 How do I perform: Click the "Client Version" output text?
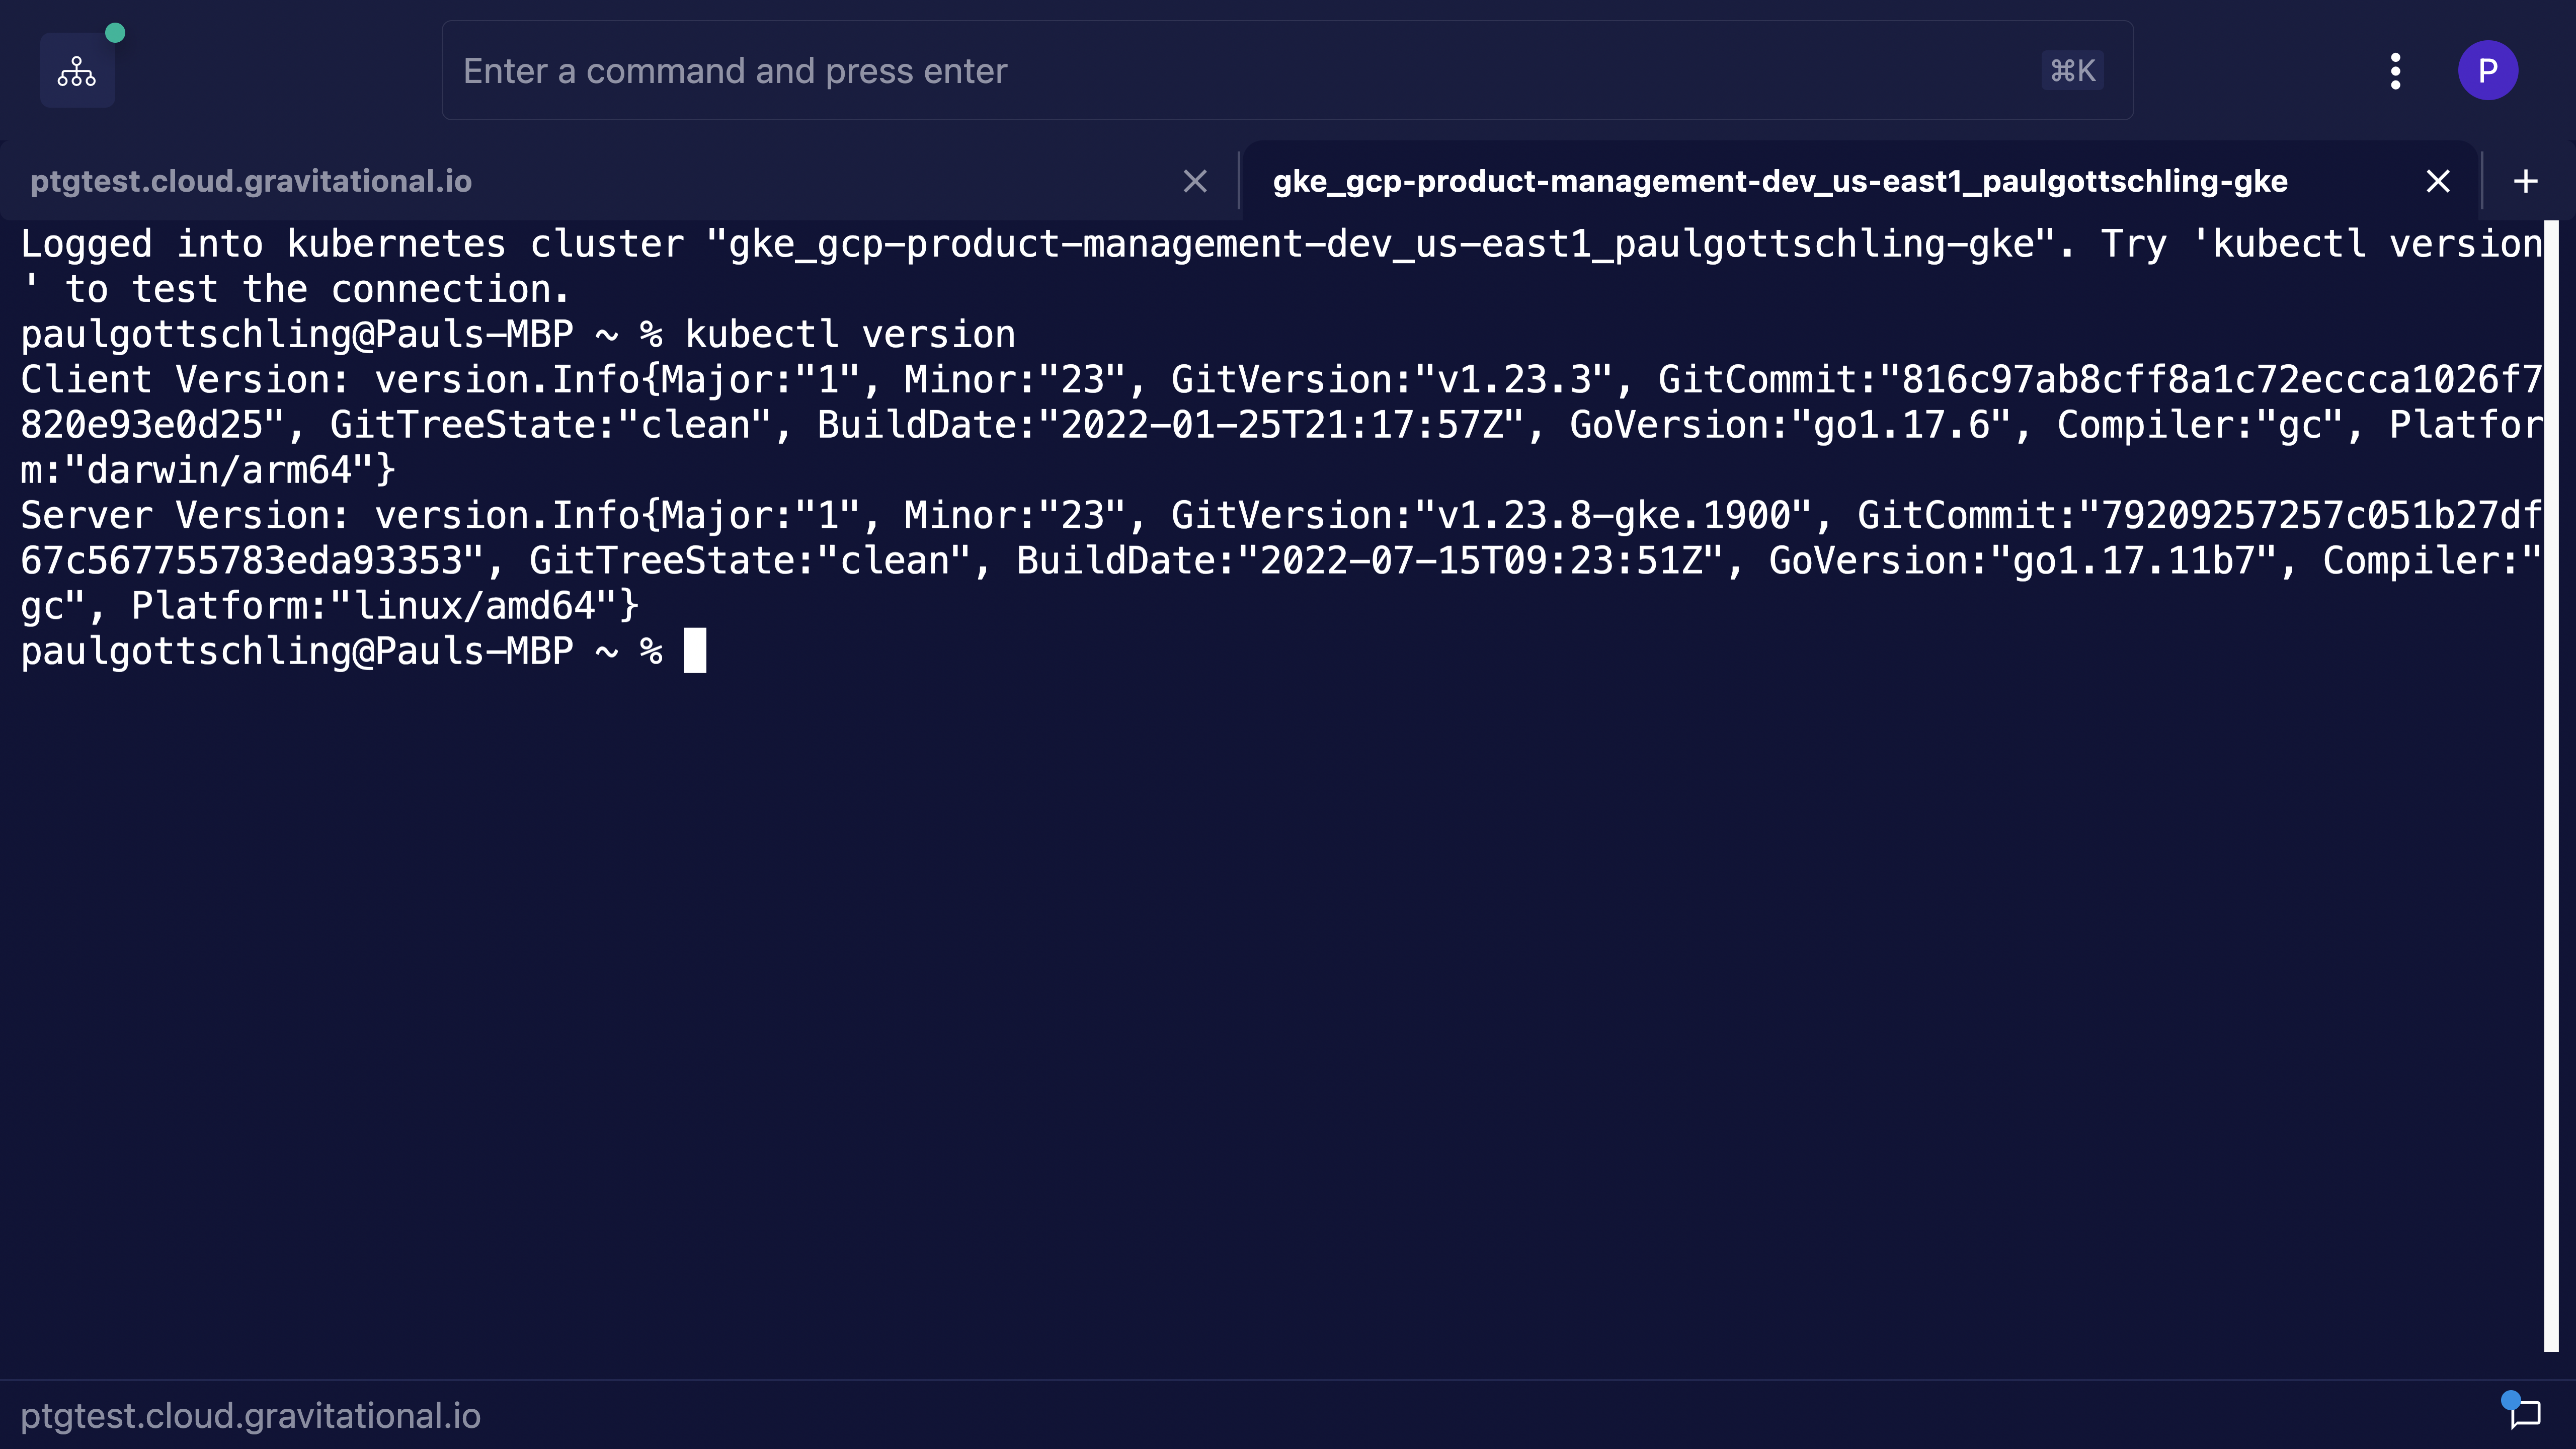tap(184, 380)
